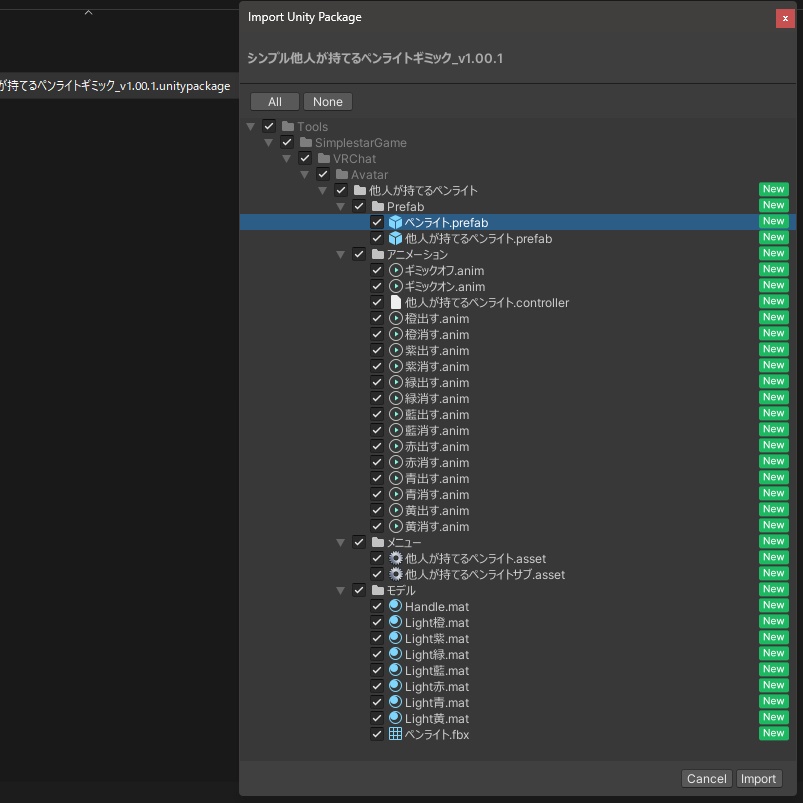
Task: Click the Prefab folder icon
Action: click(378, 206)
